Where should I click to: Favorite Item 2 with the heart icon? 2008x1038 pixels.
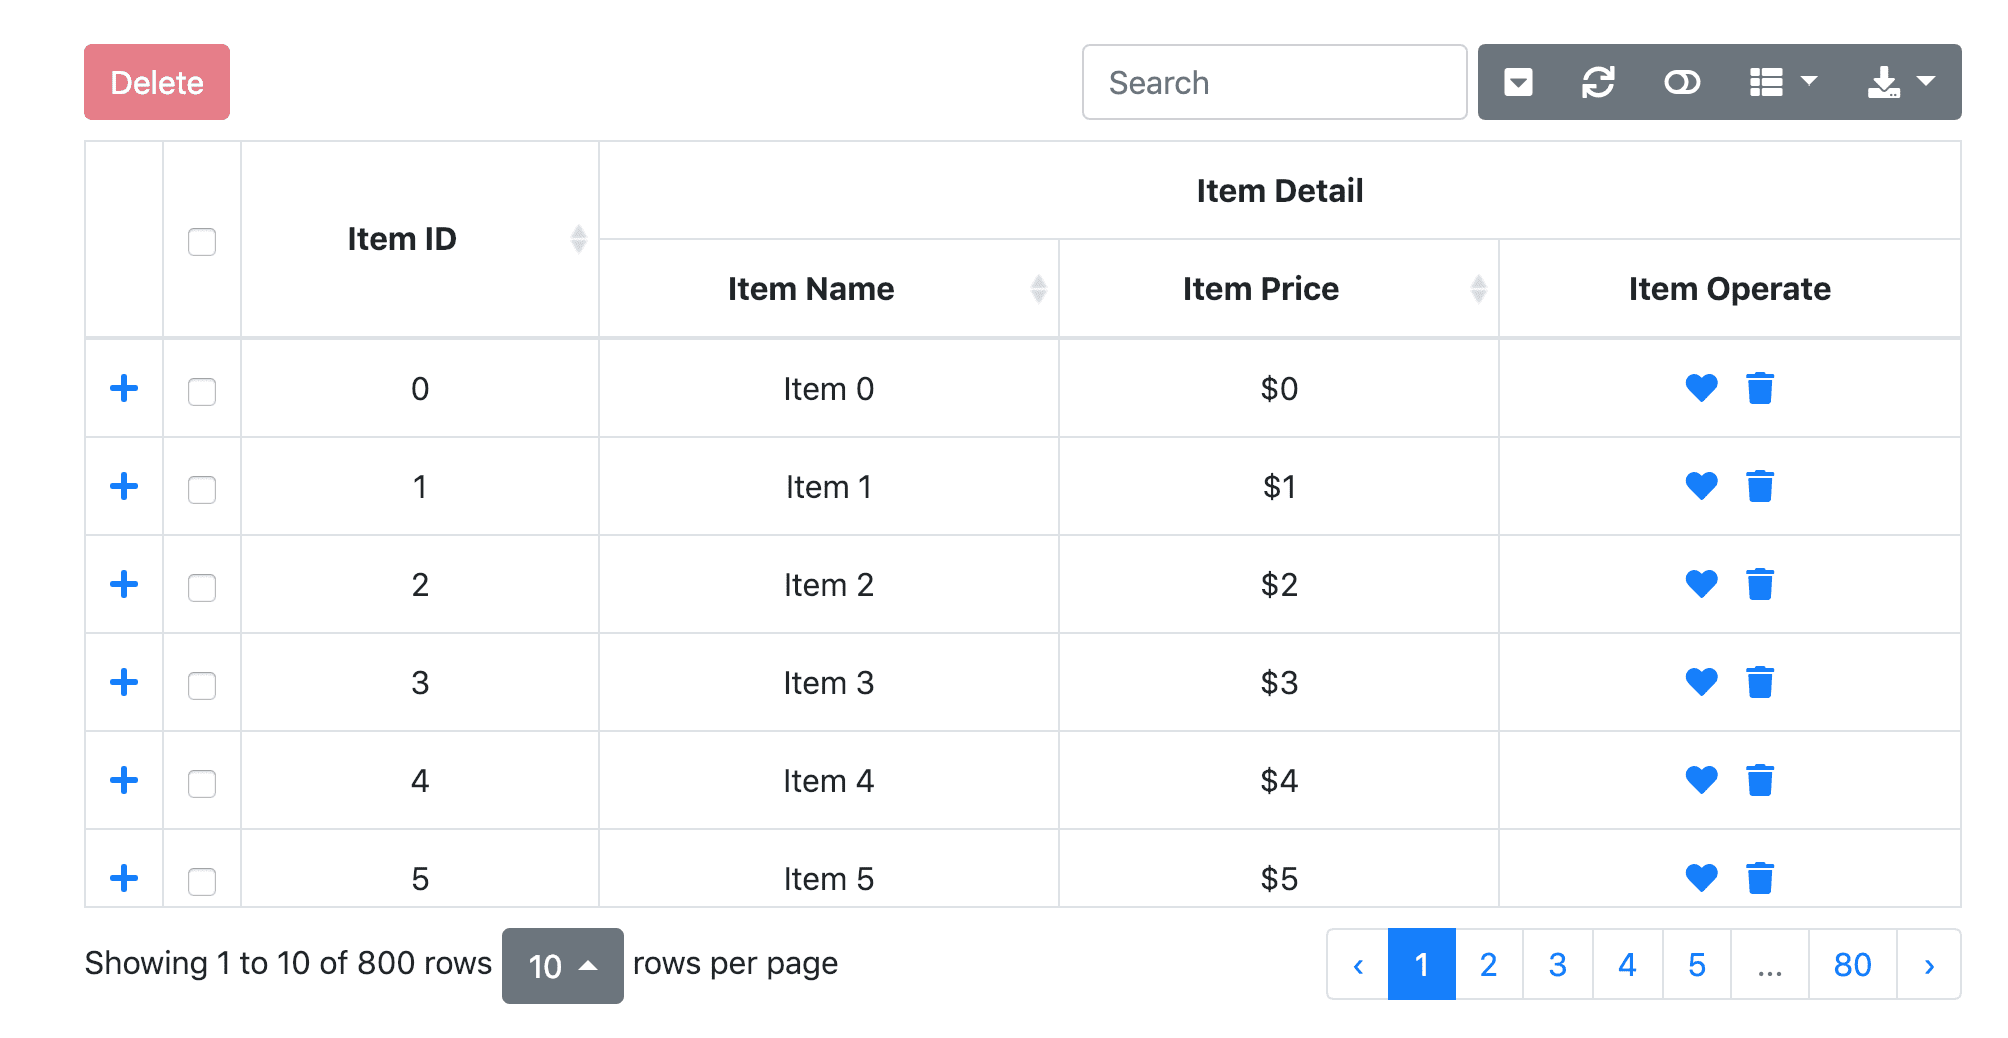1701,584
